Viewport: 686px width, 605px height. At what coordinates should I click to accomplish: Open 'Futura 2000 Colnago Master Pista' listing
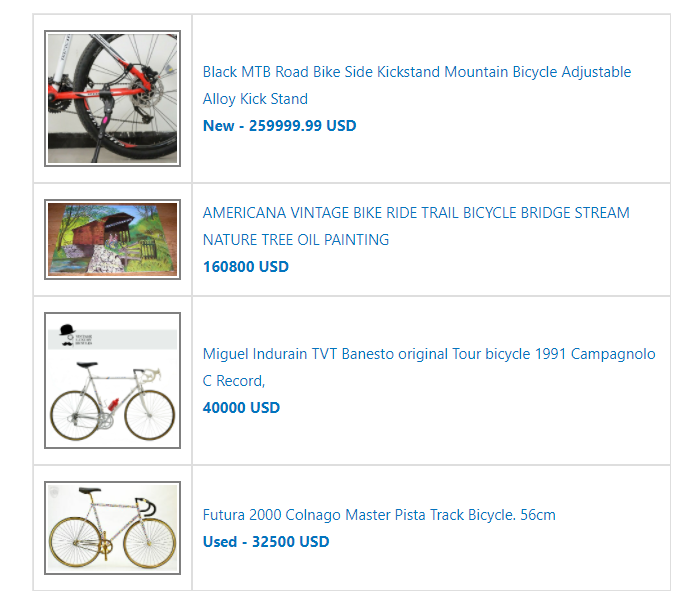(379, 514)
